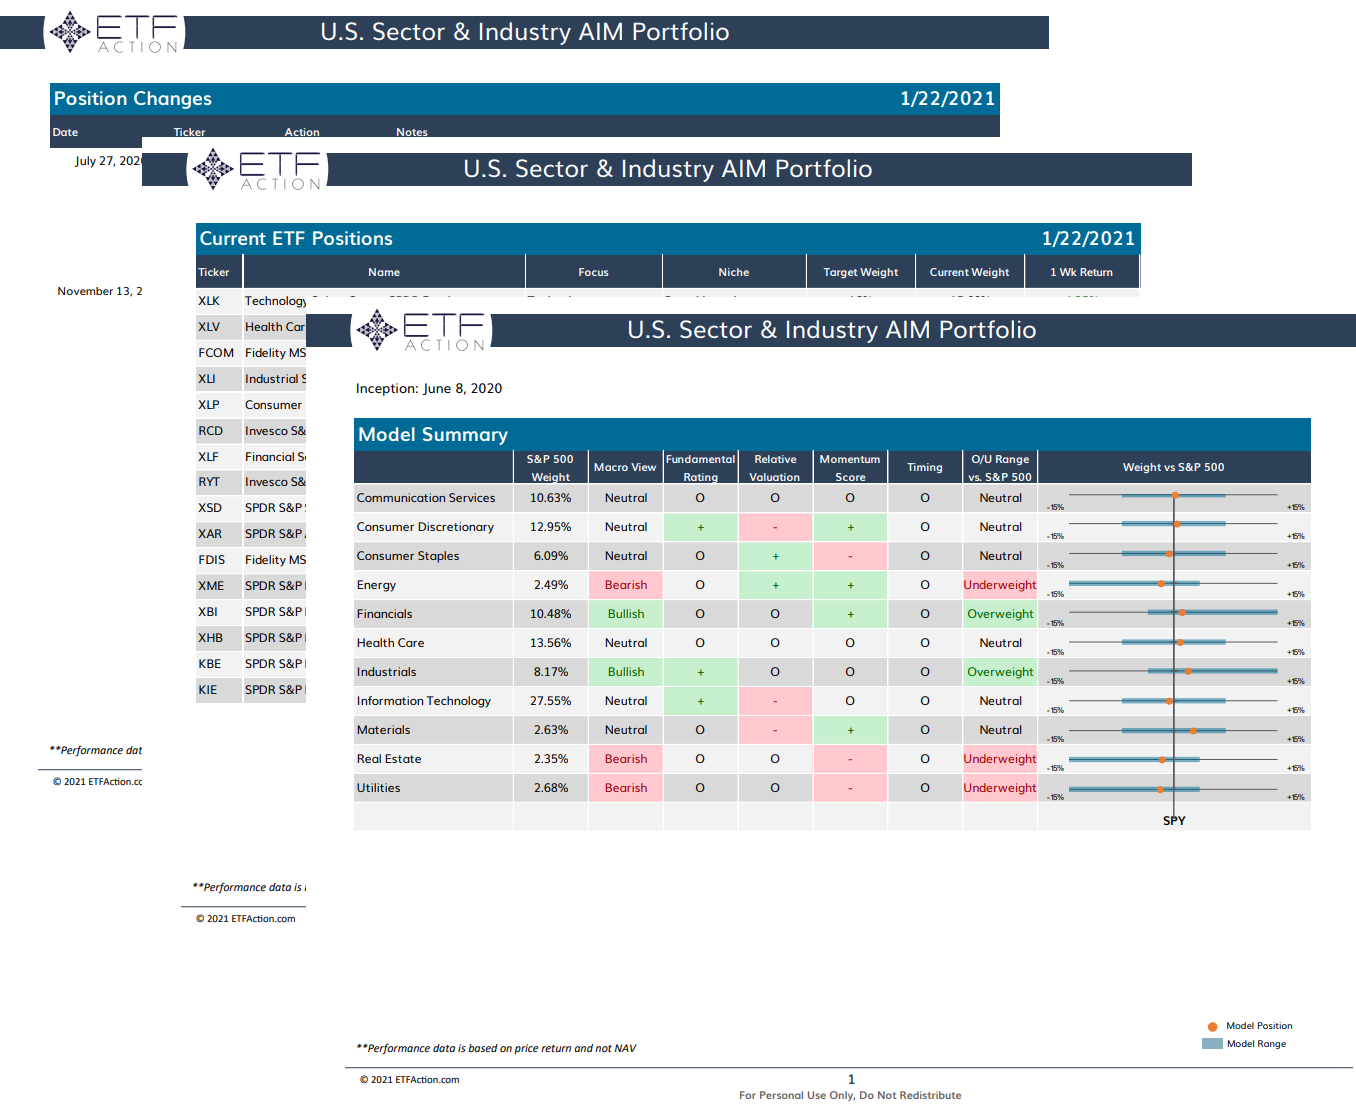
Task: Click the XME ticker in positions table
Action: (211, 586)
